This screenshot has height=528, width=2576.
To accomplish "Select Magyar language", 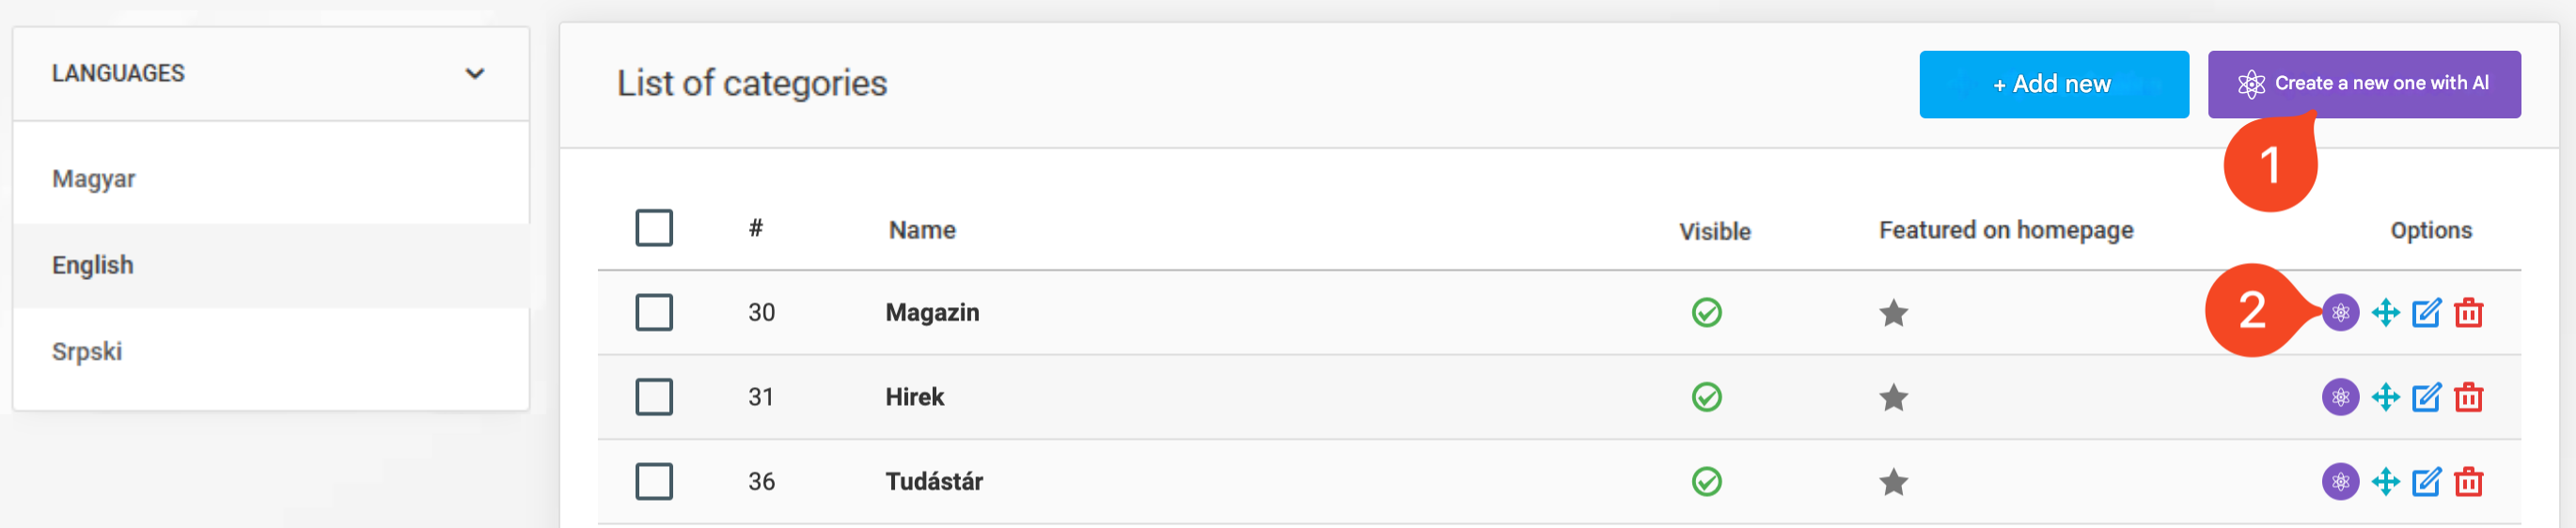I will coord(94,179).
